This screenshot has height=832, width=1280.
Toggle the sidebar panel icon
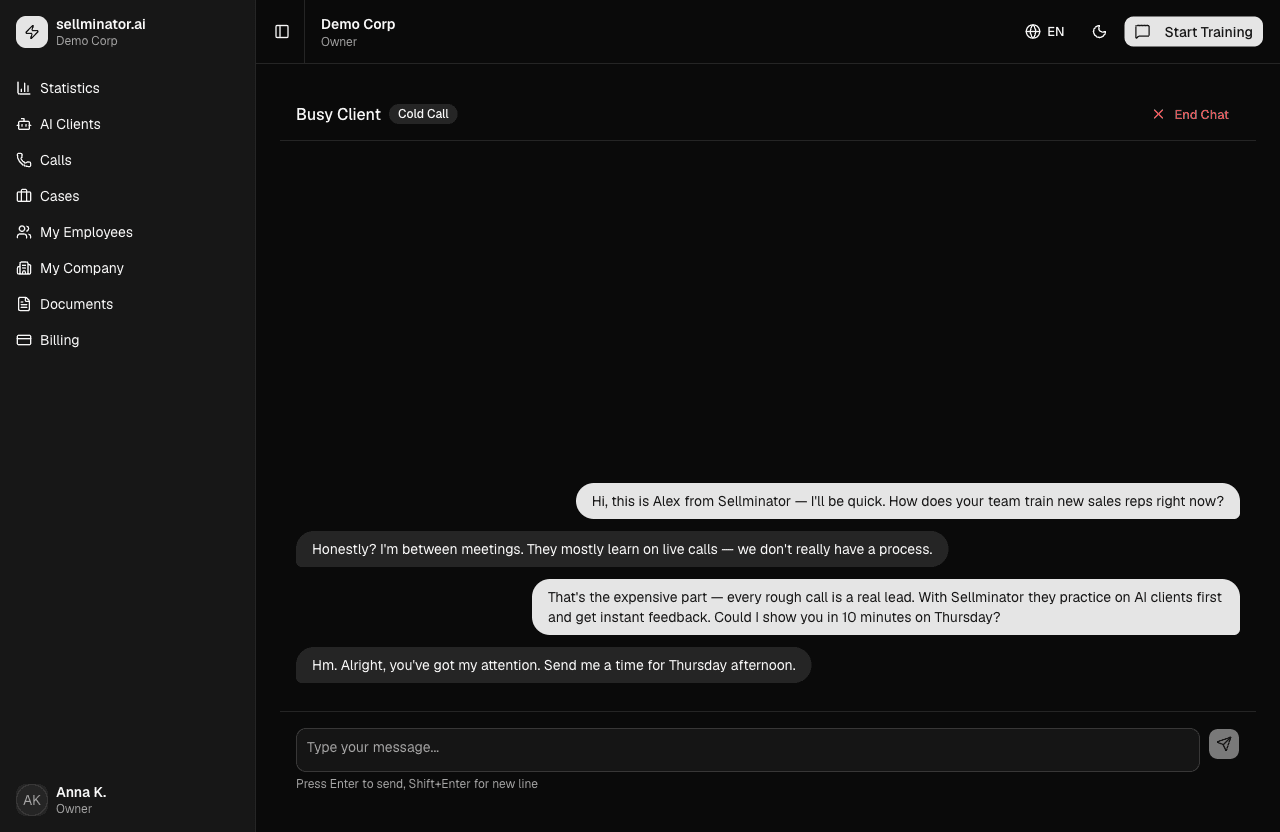tap(282, 32)
